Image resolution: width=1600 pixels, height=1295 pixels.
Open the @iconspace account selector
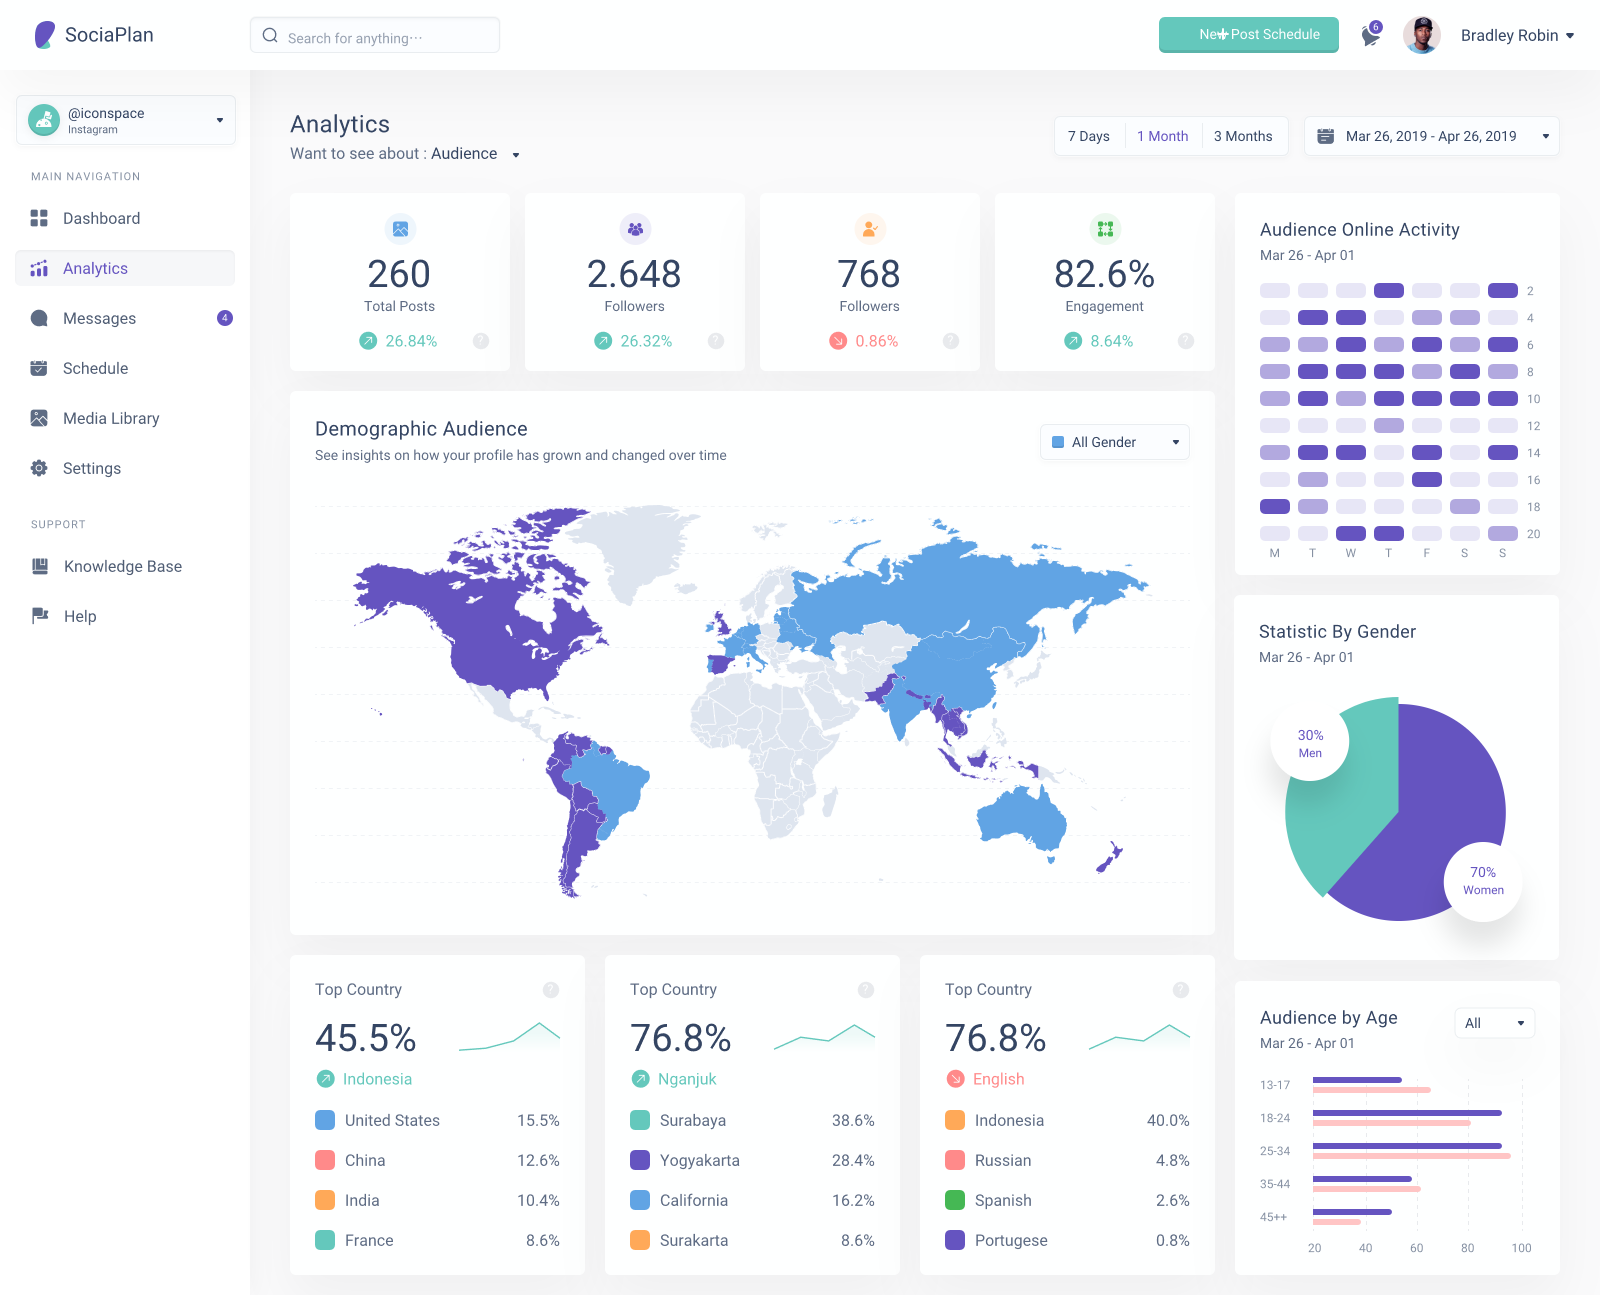126,120
